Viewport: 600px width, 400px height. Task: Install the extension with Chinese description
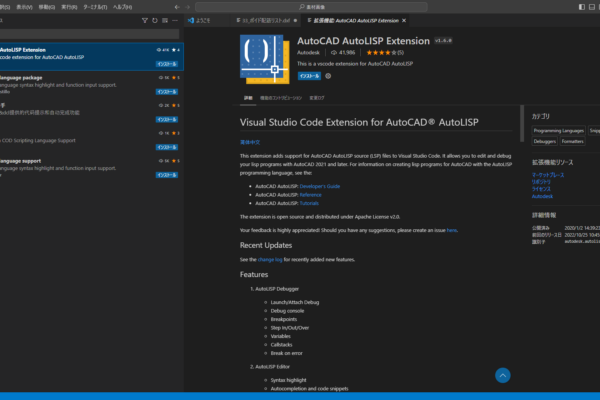[x=167, y=119]
